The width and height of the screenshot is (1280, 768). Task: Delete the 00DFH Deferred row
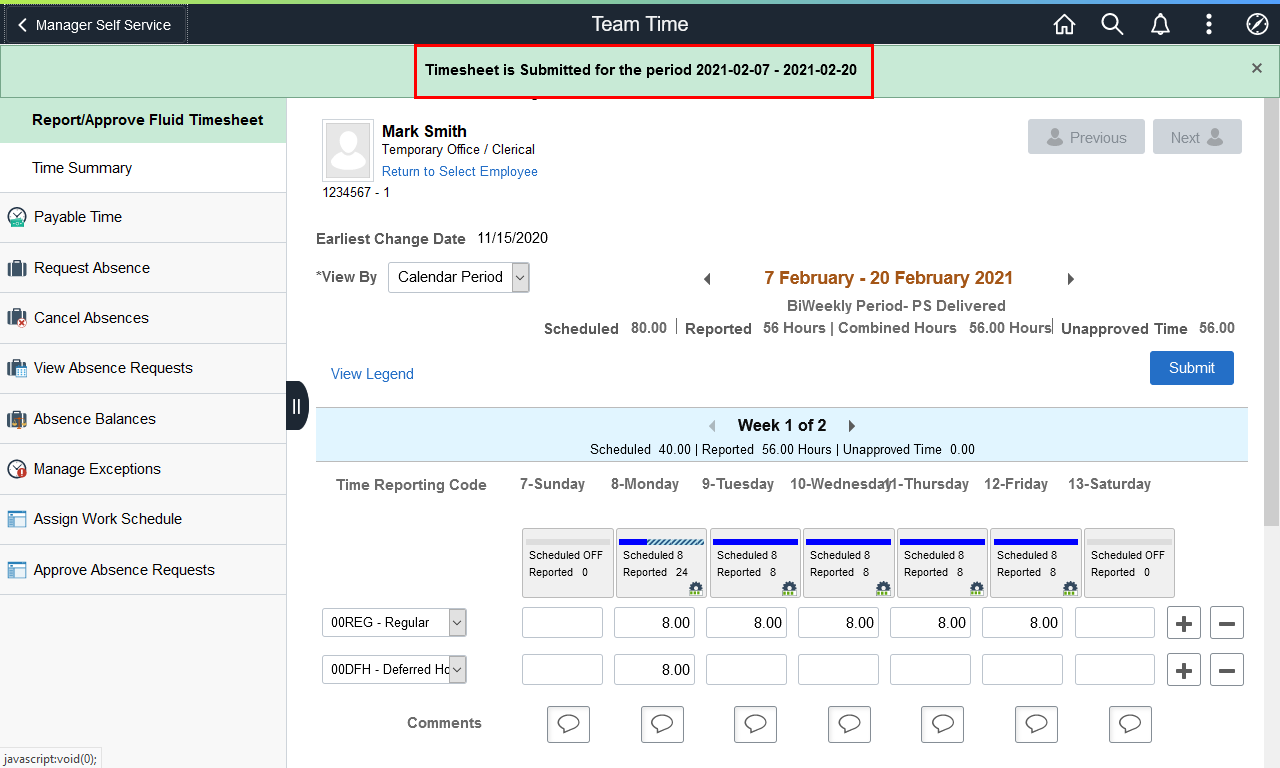pyautogui.click(x=1227, y=669)
